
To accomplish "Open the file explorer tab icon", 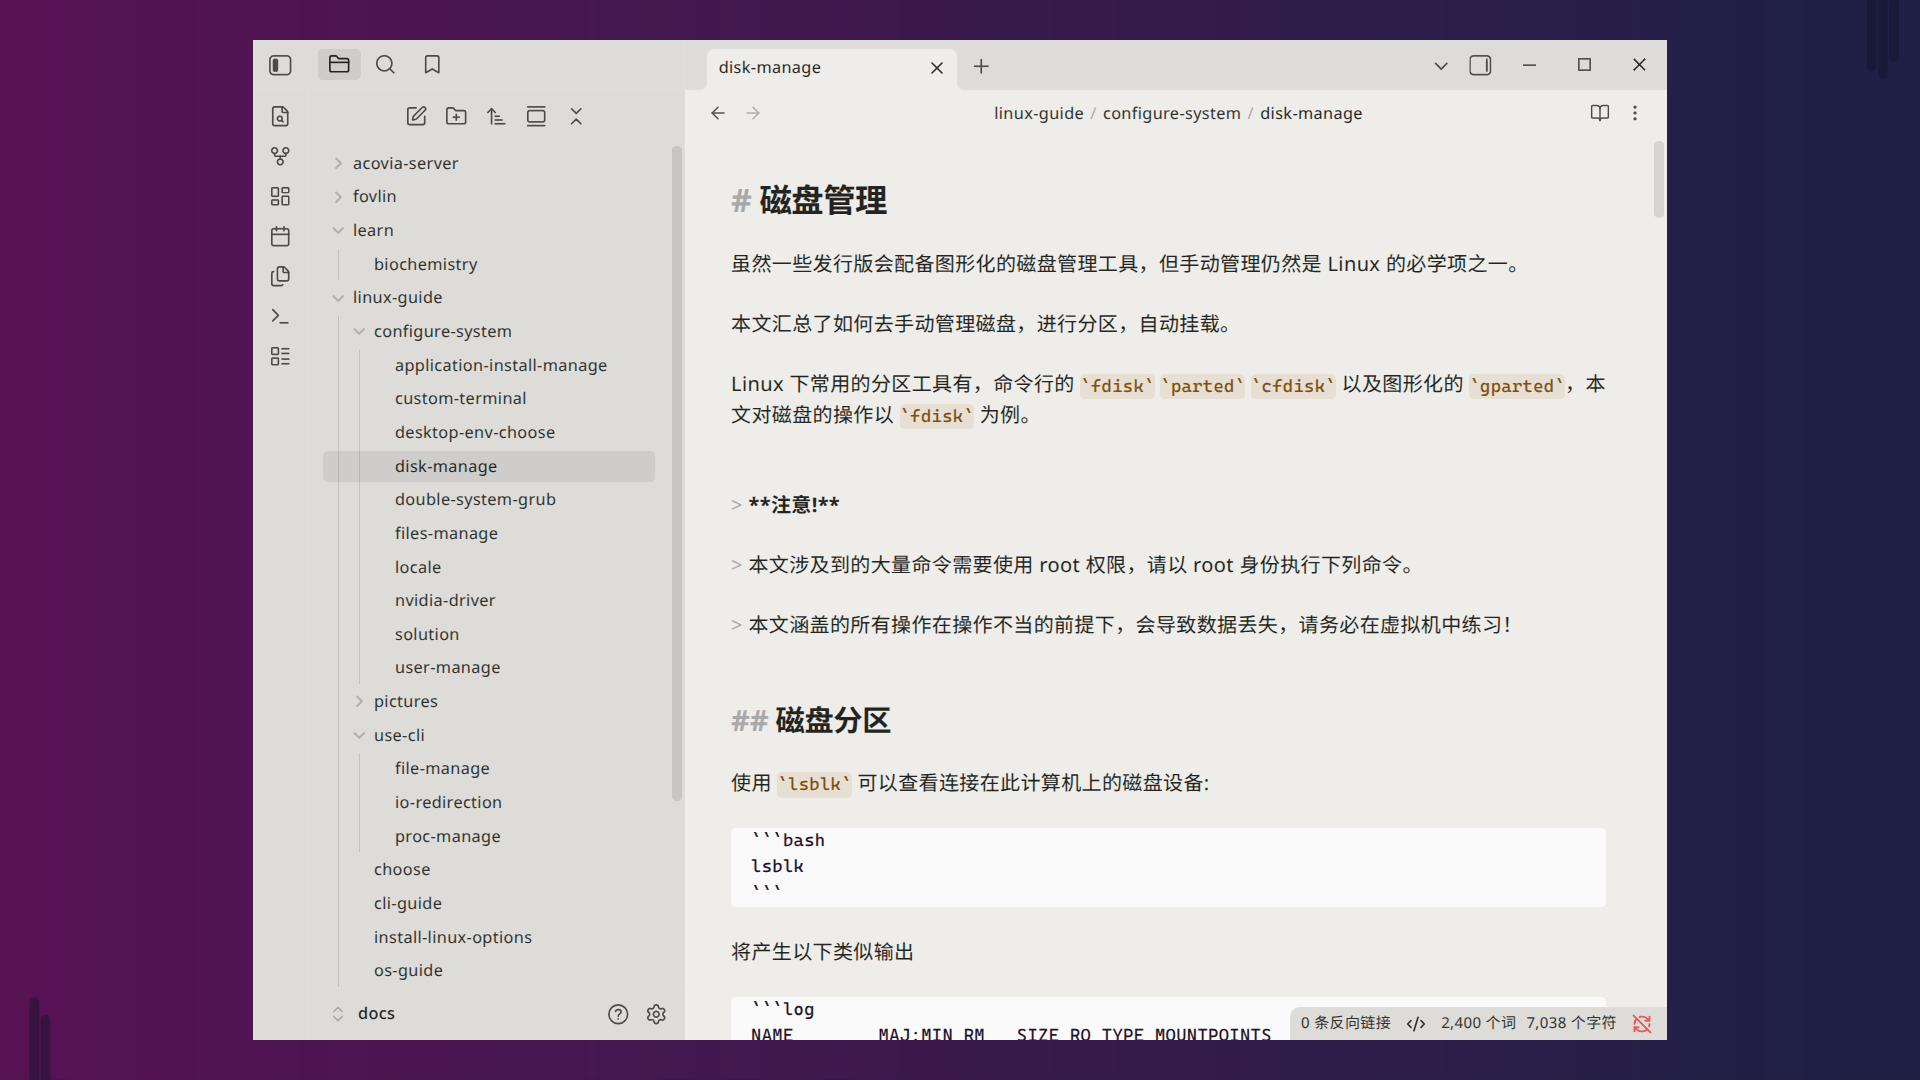I will (339, 65).
